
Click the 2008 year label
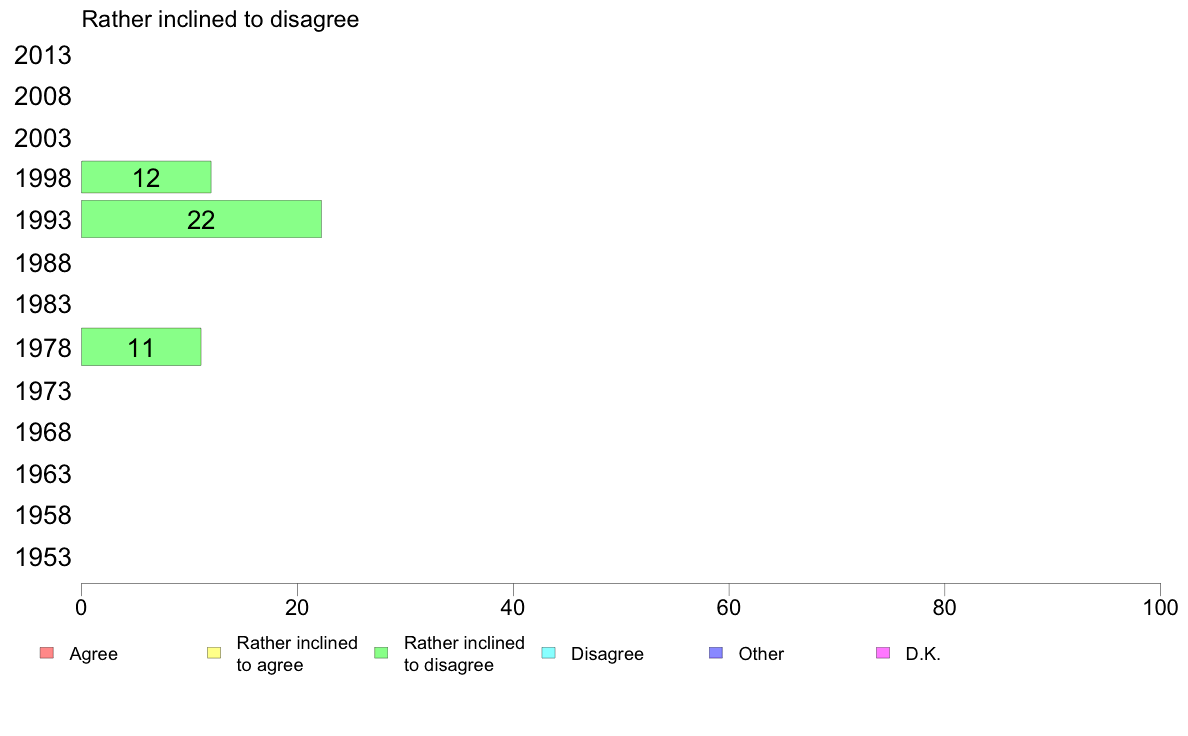[x=42, y=96]
